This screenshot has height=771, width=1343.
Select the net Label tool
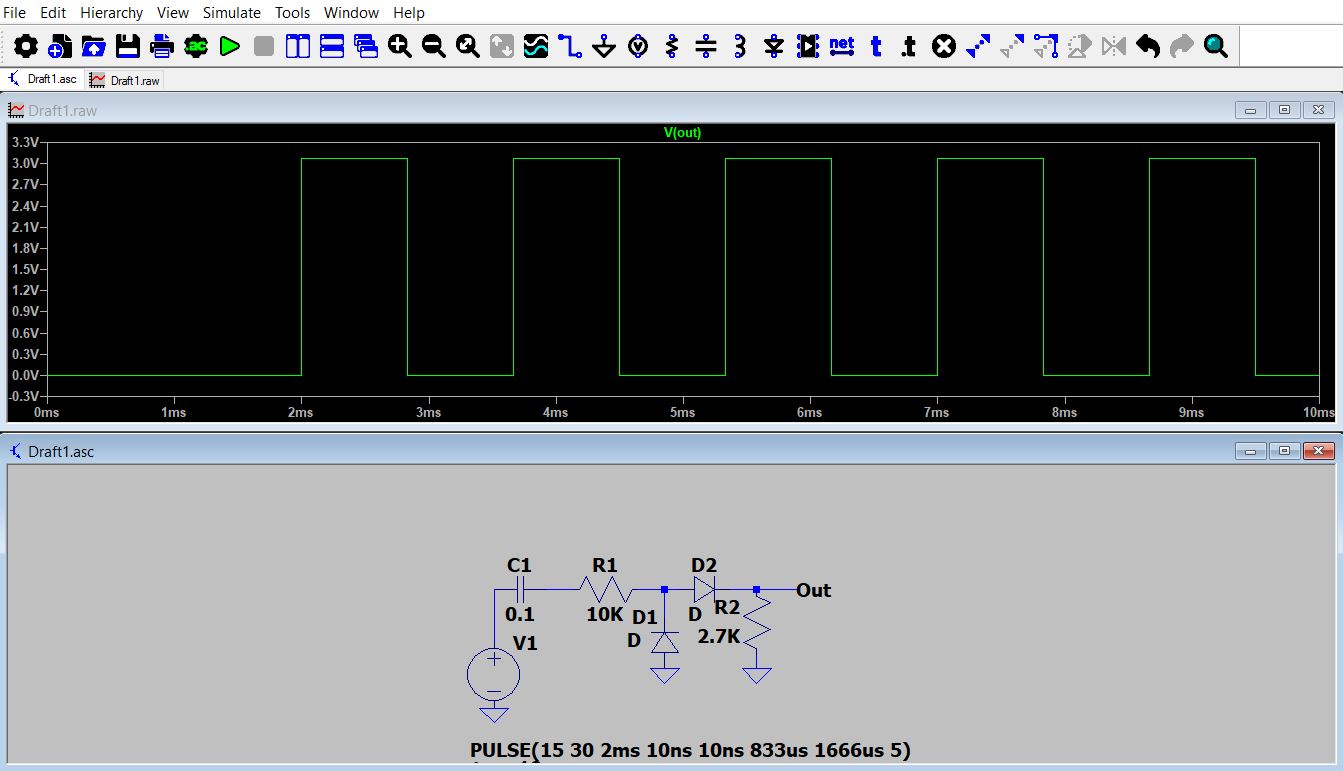pyautogui.click(x=840, y=45)
